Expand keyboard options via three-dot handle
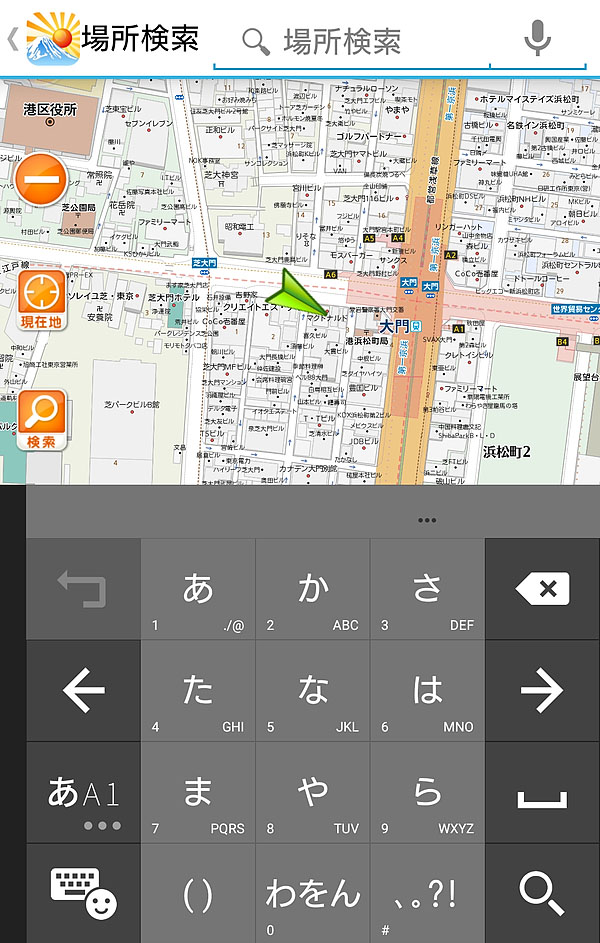The image size is (600, 943). pyautogui.click(x=427, y=520)
